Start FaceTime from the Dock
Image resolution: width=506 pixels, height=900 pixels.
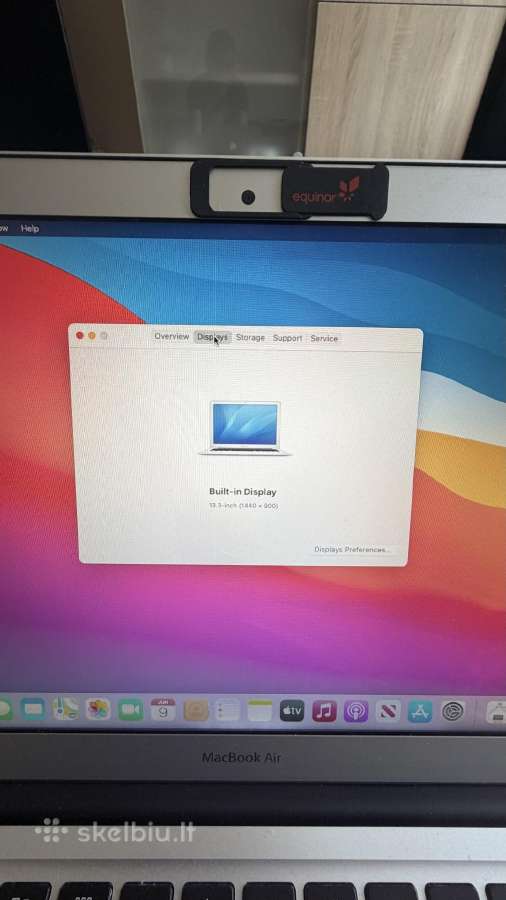click(x=130, y=710)
